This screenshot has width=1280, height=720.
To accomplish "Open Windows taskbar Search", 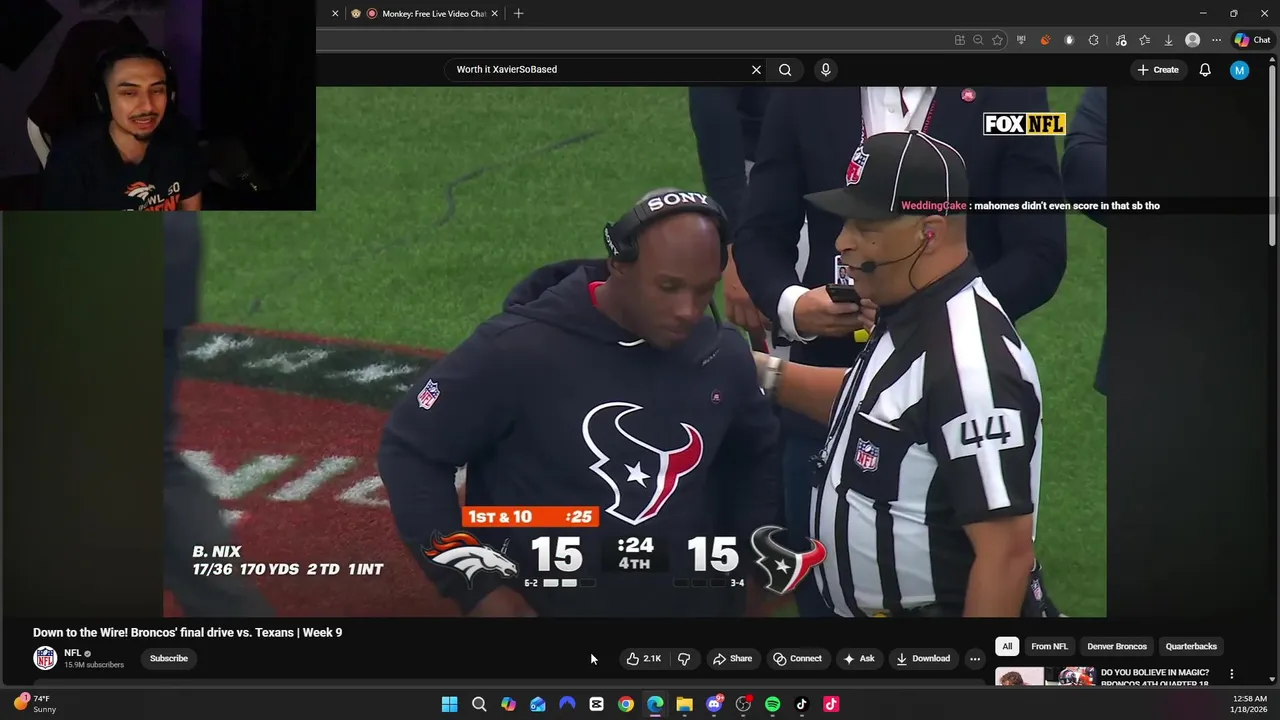I will pos(479,704).
